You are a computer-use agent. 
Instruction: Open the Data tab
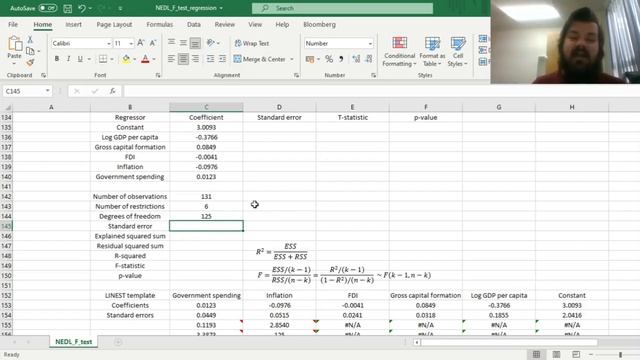click(x=194, y=24)
